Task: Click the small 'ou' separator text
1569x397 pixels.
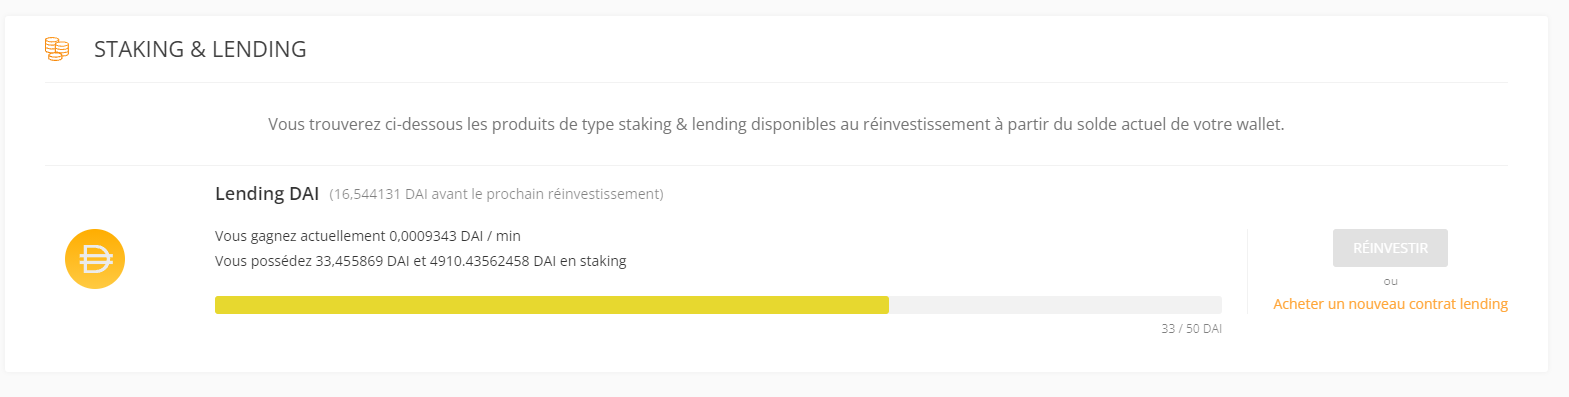Action: point(1390,282)
